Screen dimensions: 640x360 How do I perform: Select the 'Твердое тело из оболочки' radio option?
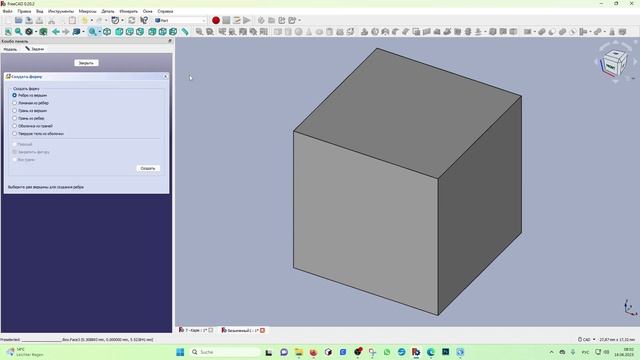[14, 134]
